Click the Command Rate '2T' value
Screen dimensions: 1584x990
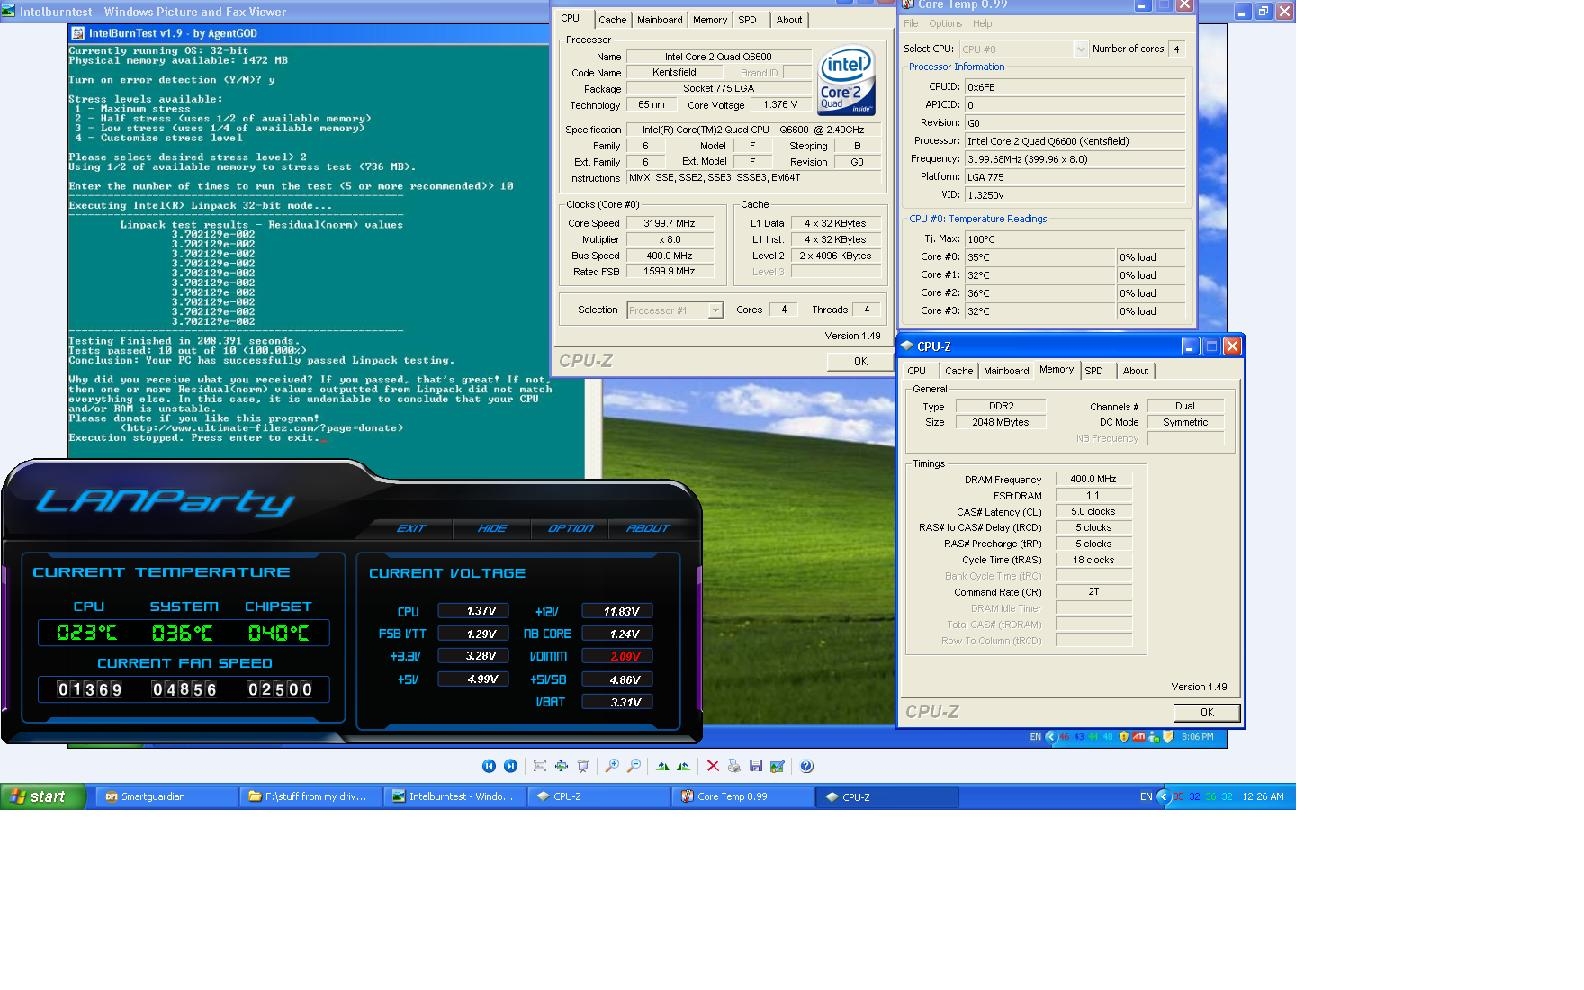[1093, 592]
